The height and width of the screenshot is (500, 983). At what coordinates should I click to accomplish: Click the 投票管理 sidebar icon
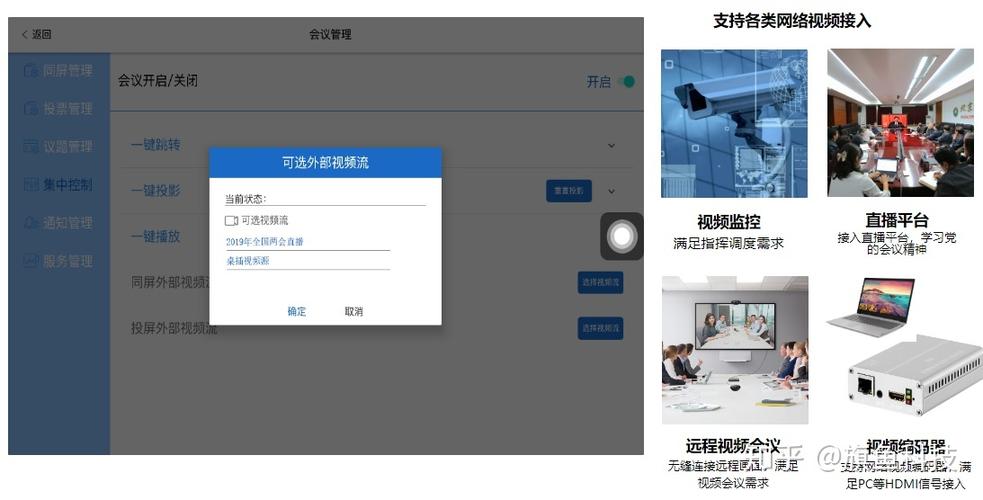pos(31,108)
